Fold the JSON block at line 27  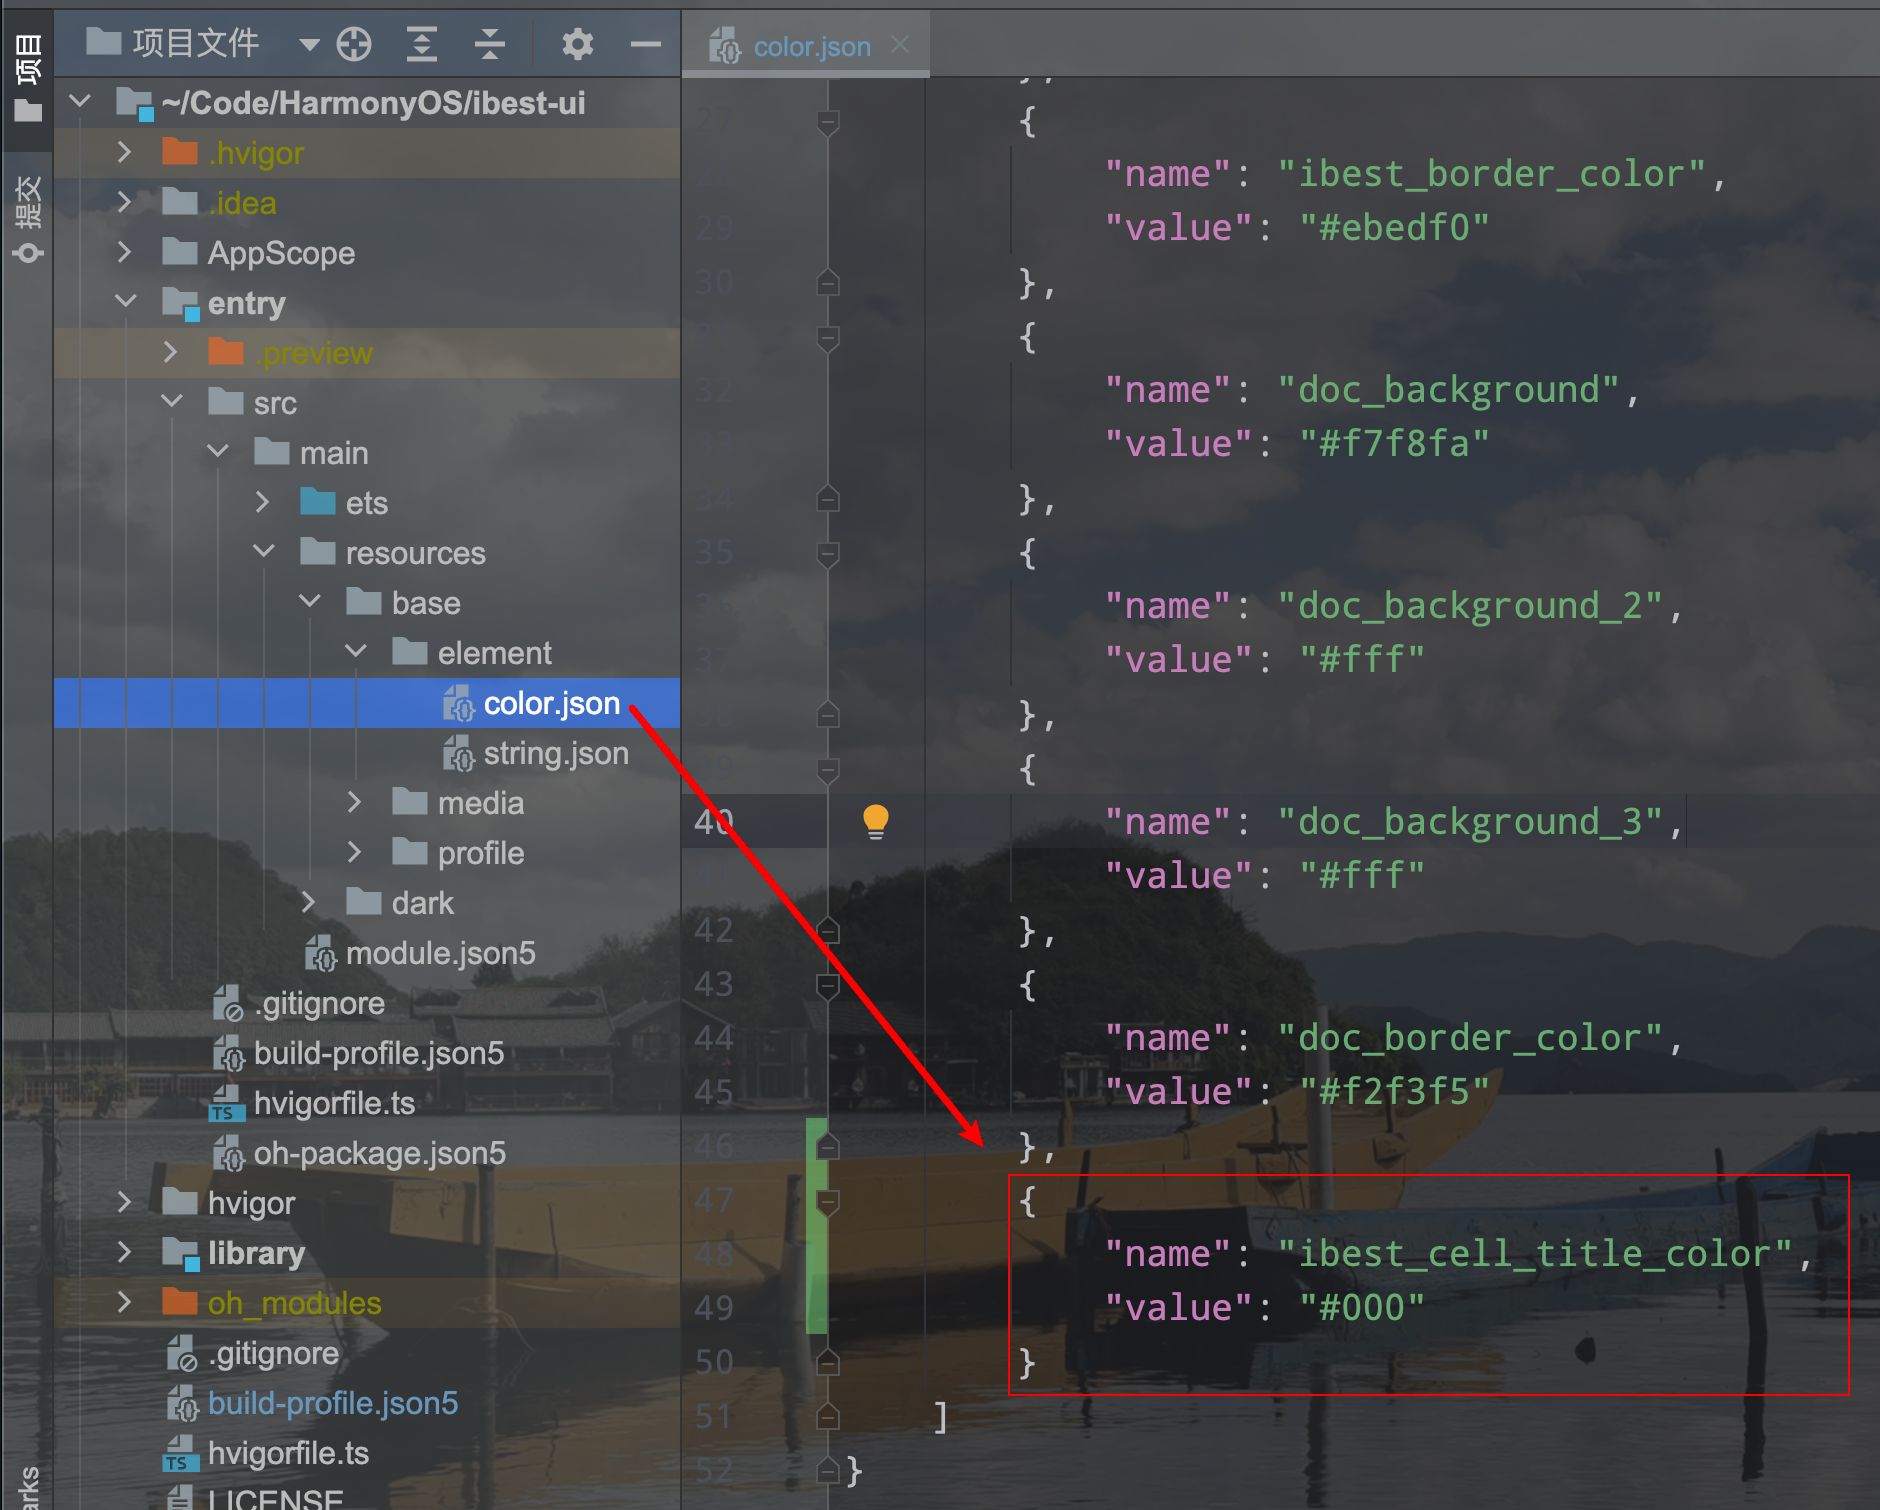point(827,123)
